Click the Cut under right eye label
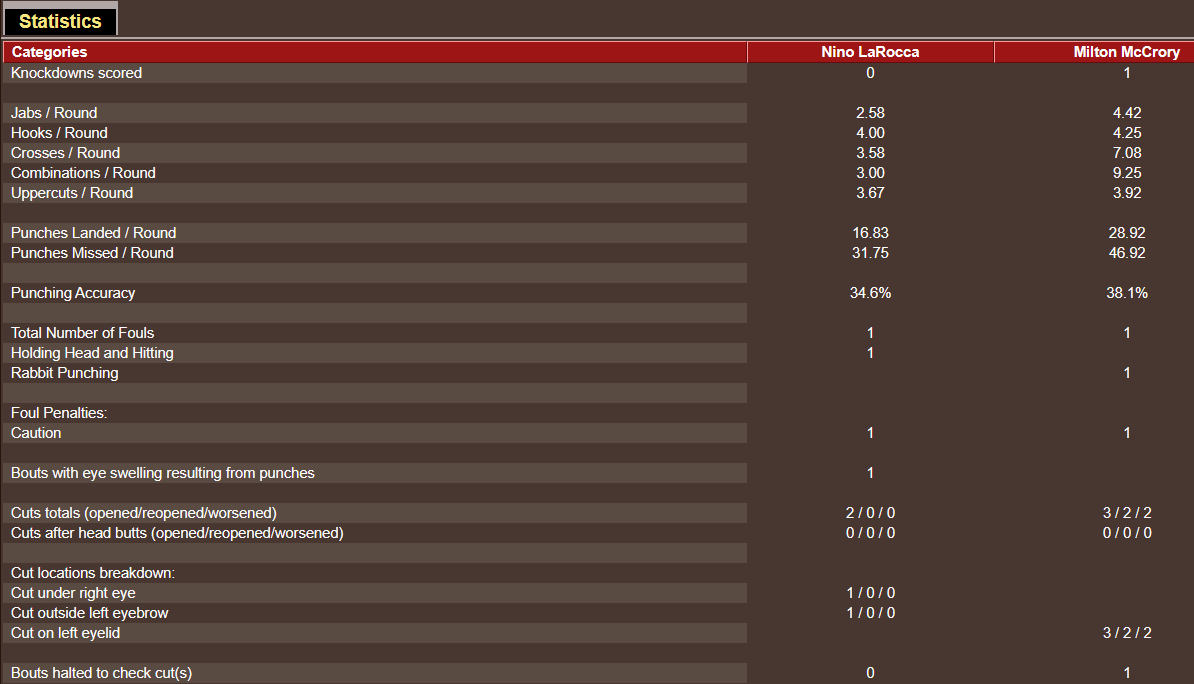 tap(73, 593)
